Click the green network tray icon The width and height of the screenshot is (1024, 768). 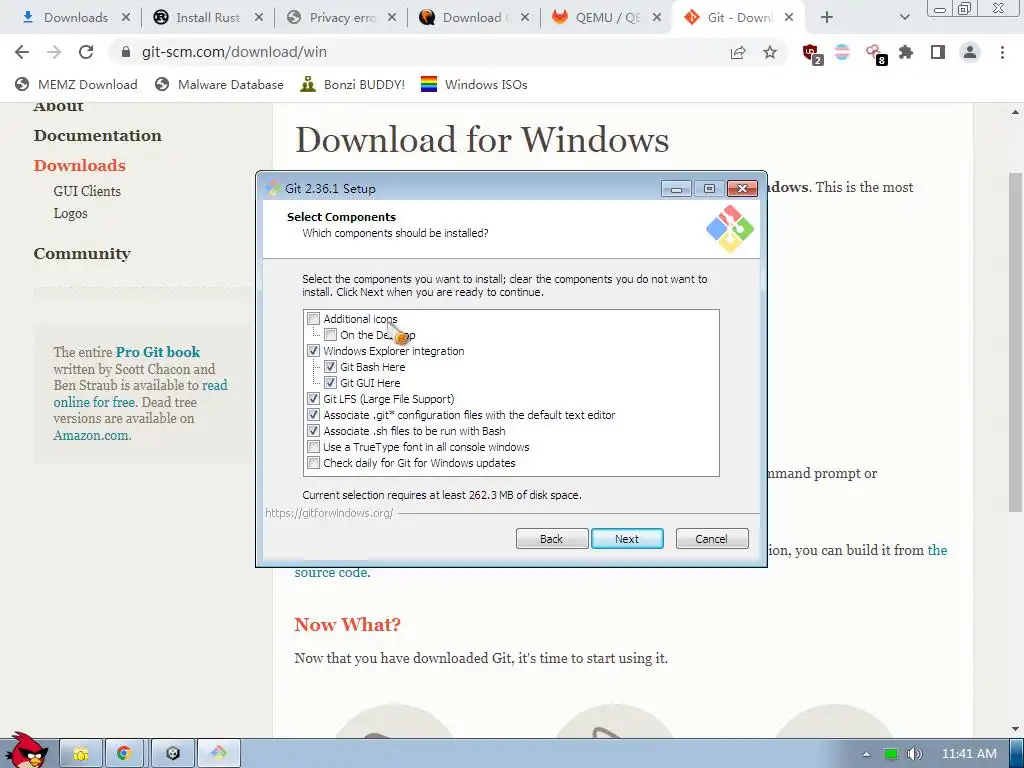[x=891, y=754]
